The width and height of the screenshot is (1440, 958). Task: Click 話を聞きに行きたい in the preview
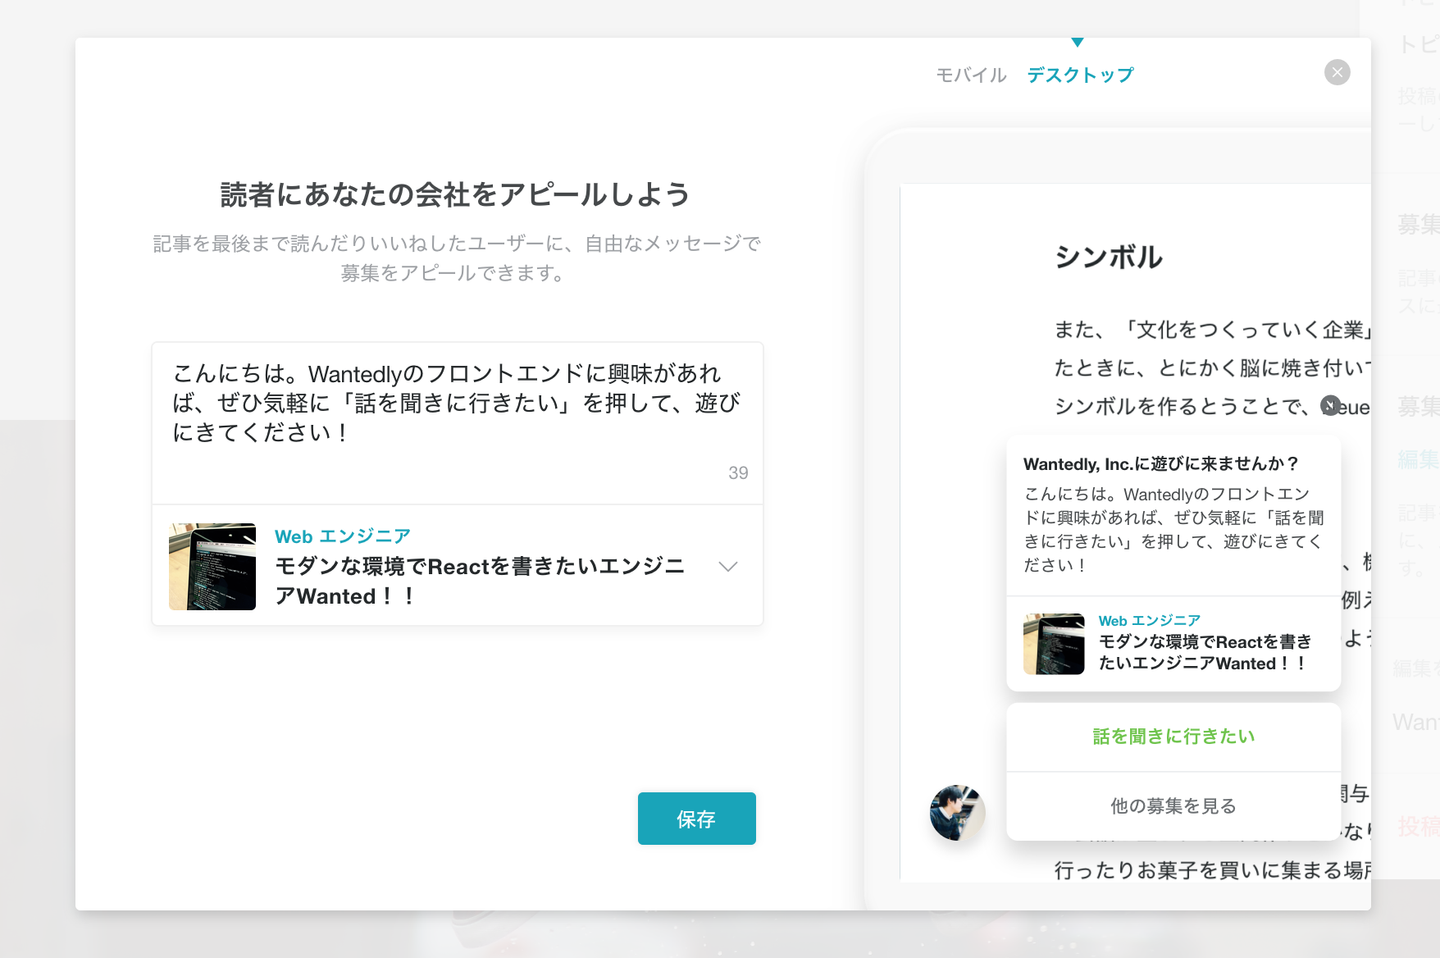pyautogui.click(x=1173, y=737)
